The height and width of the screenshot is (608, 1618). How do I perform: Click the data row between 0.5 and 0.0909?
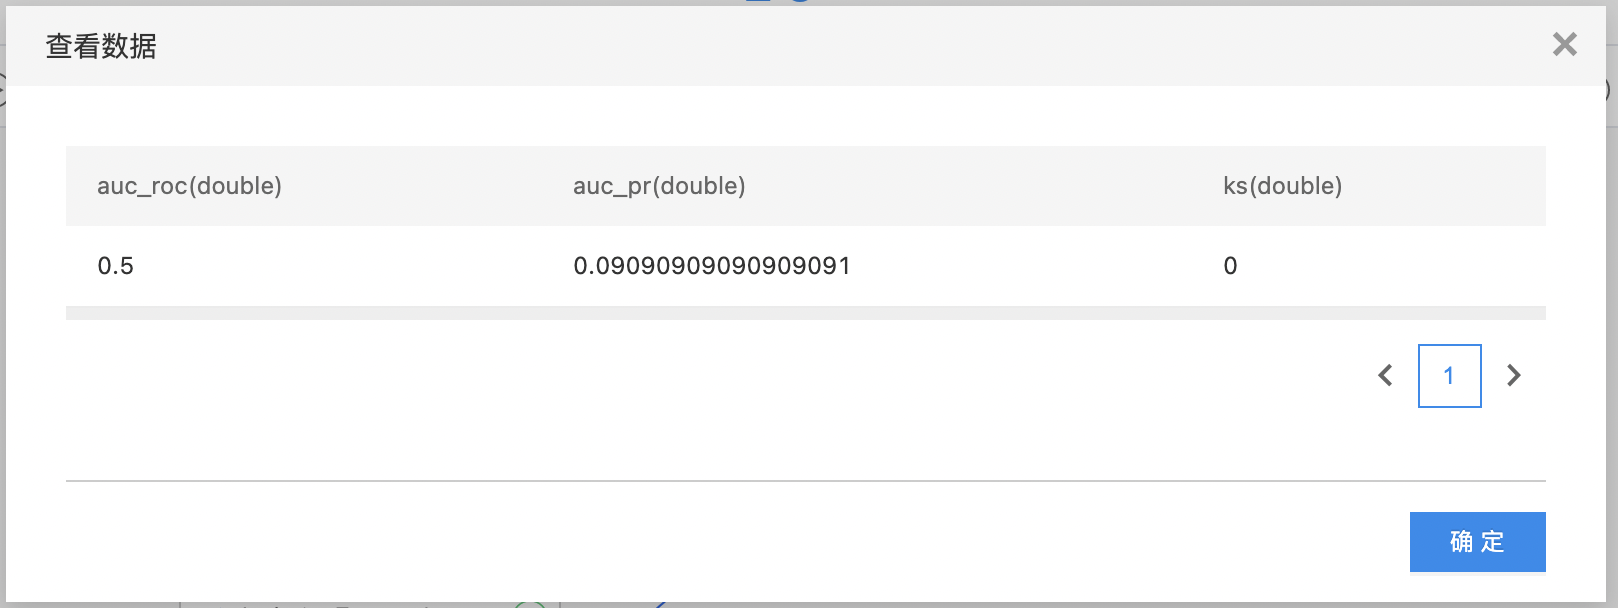[350, 266]
